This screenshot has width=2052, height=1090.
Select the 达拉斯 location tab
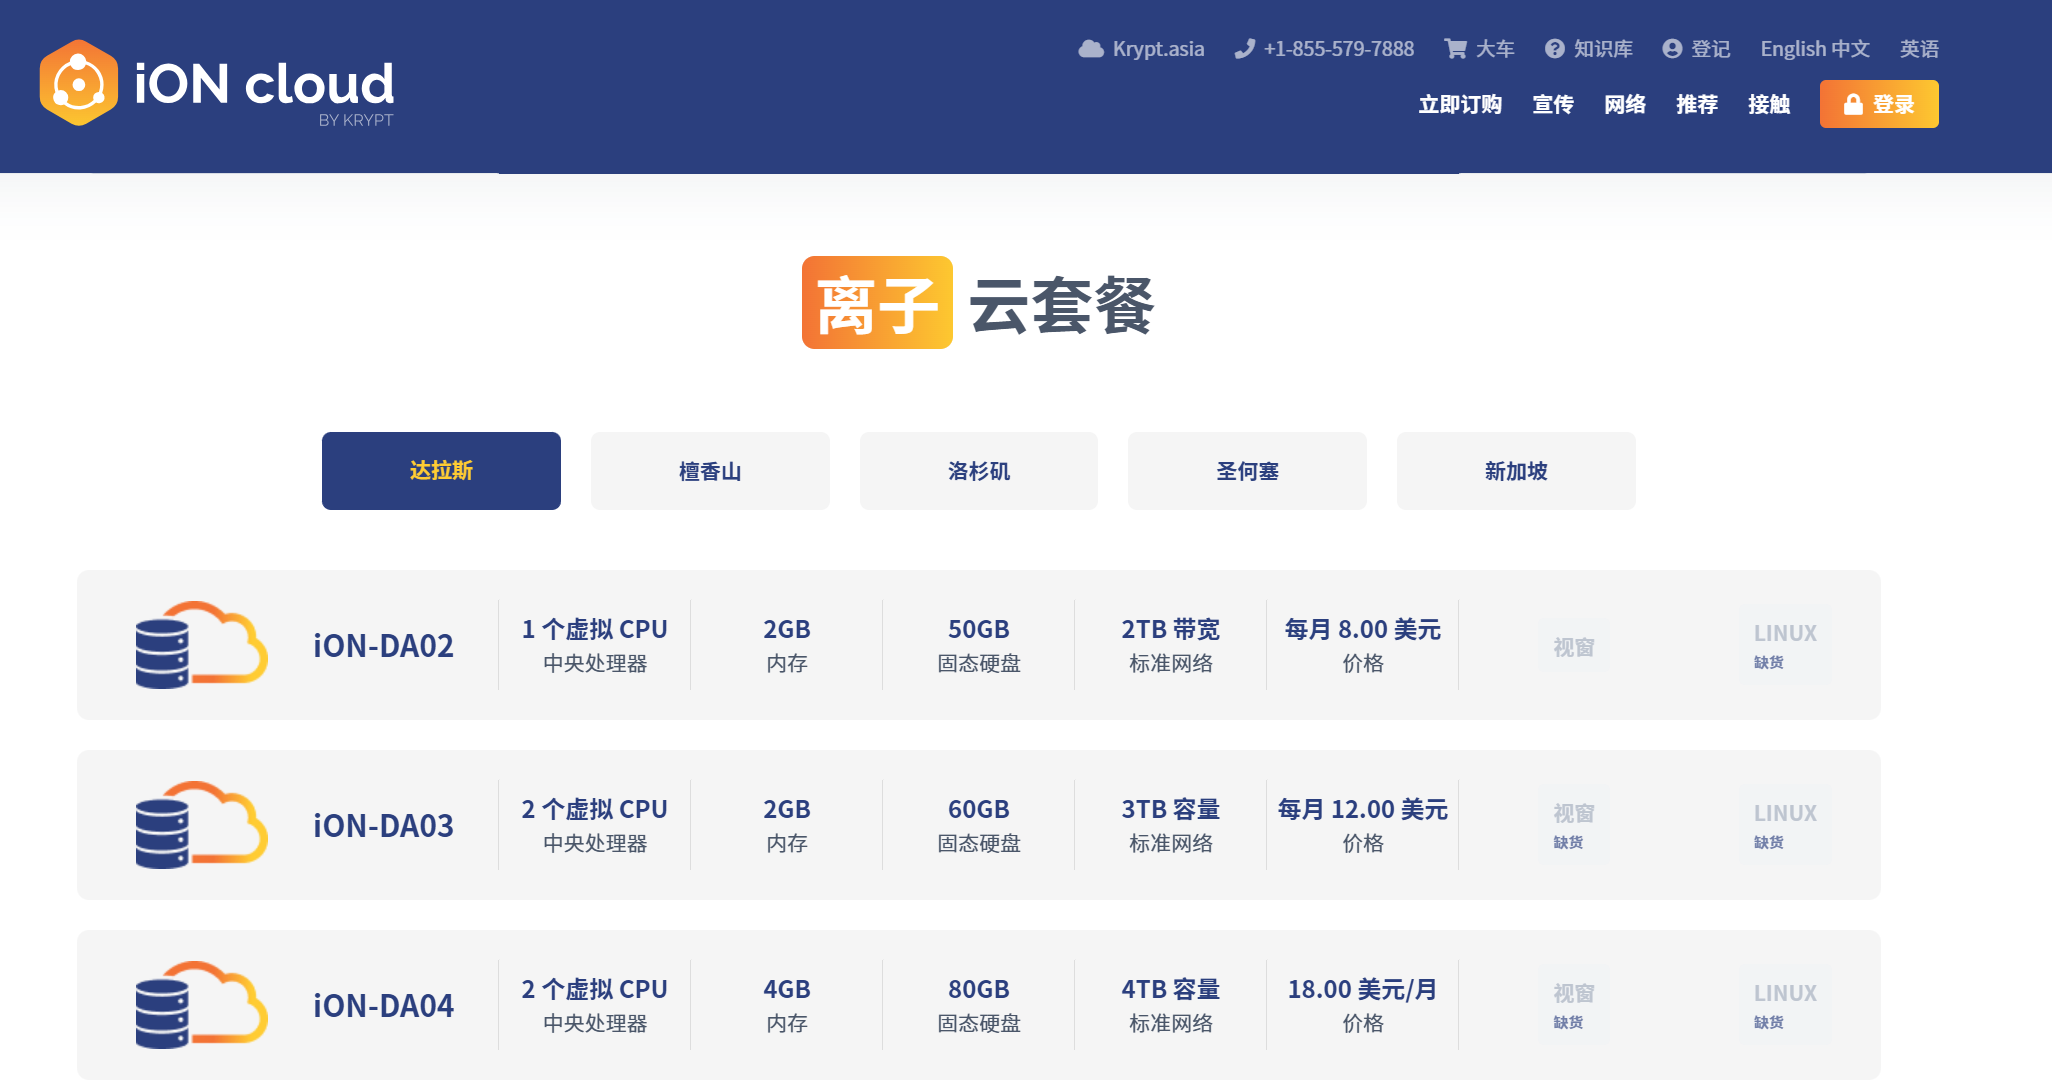click(x=441, y=471)
